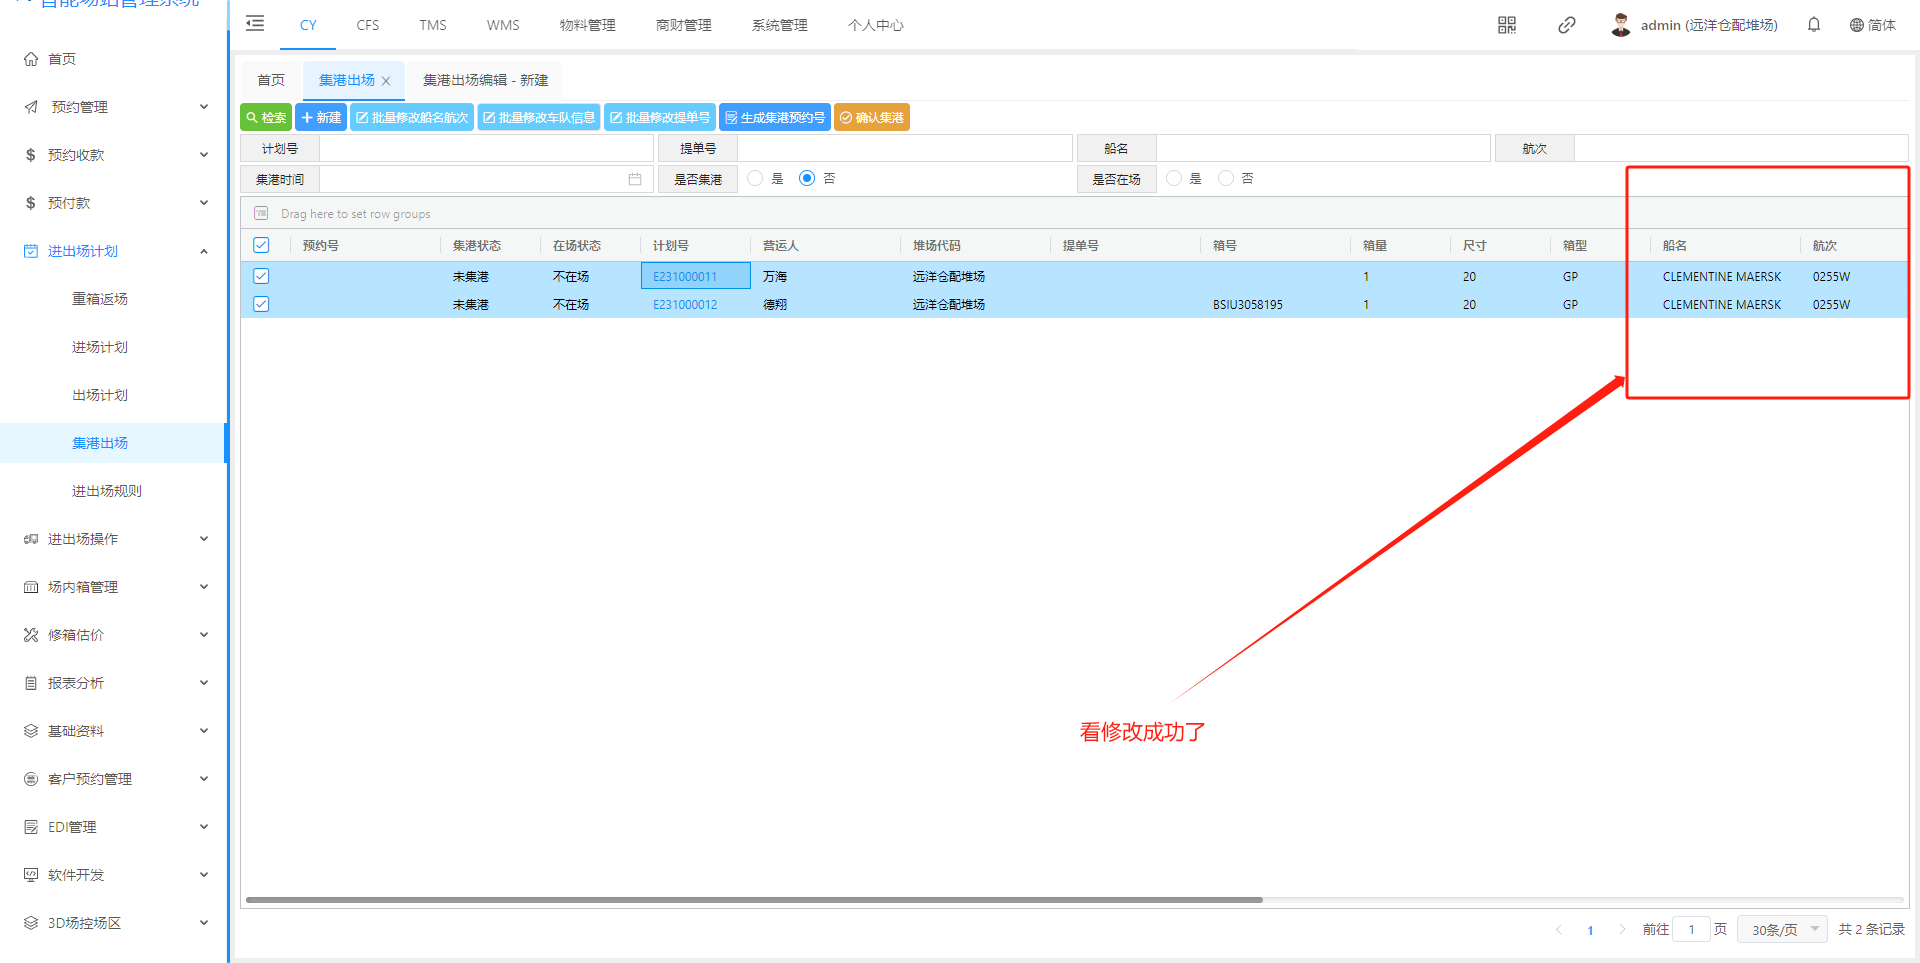Screen dimensions: 1920x963
Task: Uncheck the row for plan E231000011
Action: pyautogui.click(x=261, y=276)
